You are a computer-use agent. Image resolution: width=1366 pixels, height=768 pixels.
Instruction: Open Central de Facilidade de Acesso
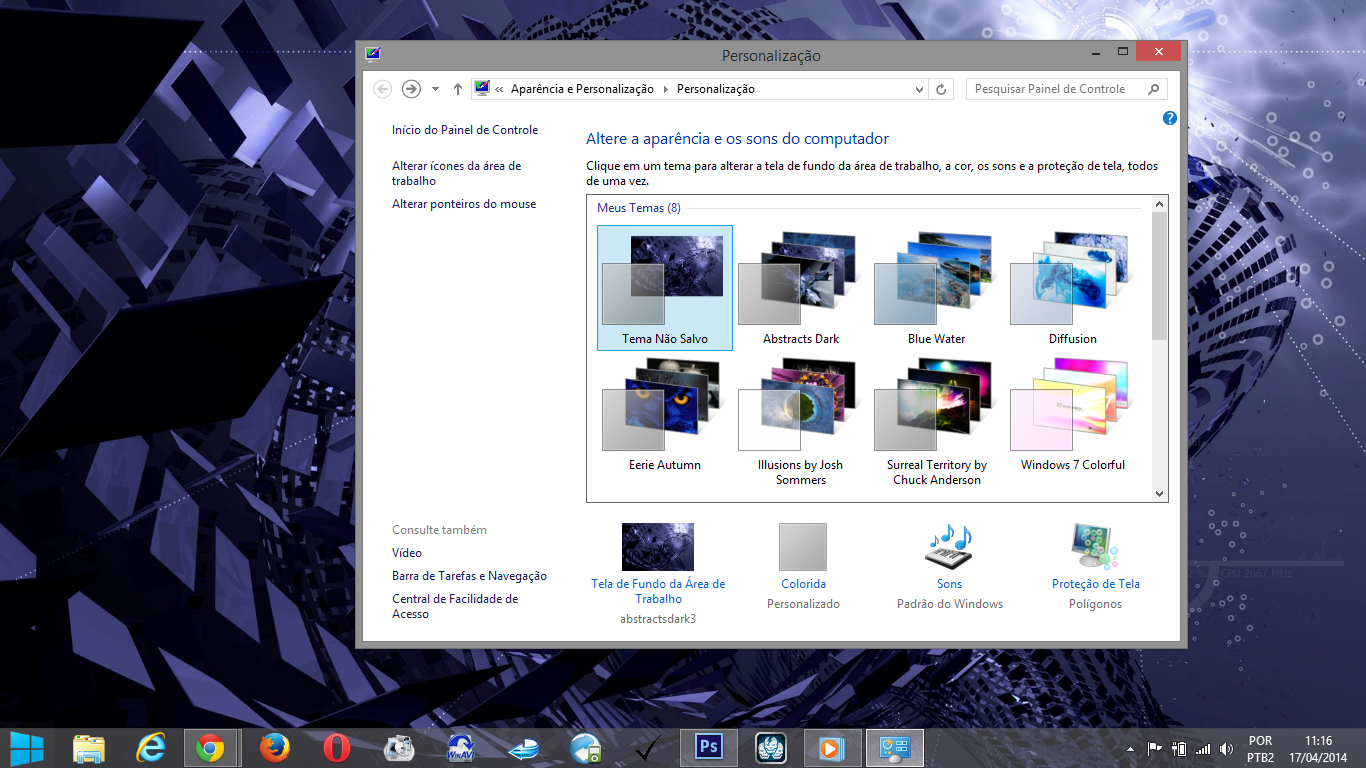pyautogui.click(x=455, y=606)
